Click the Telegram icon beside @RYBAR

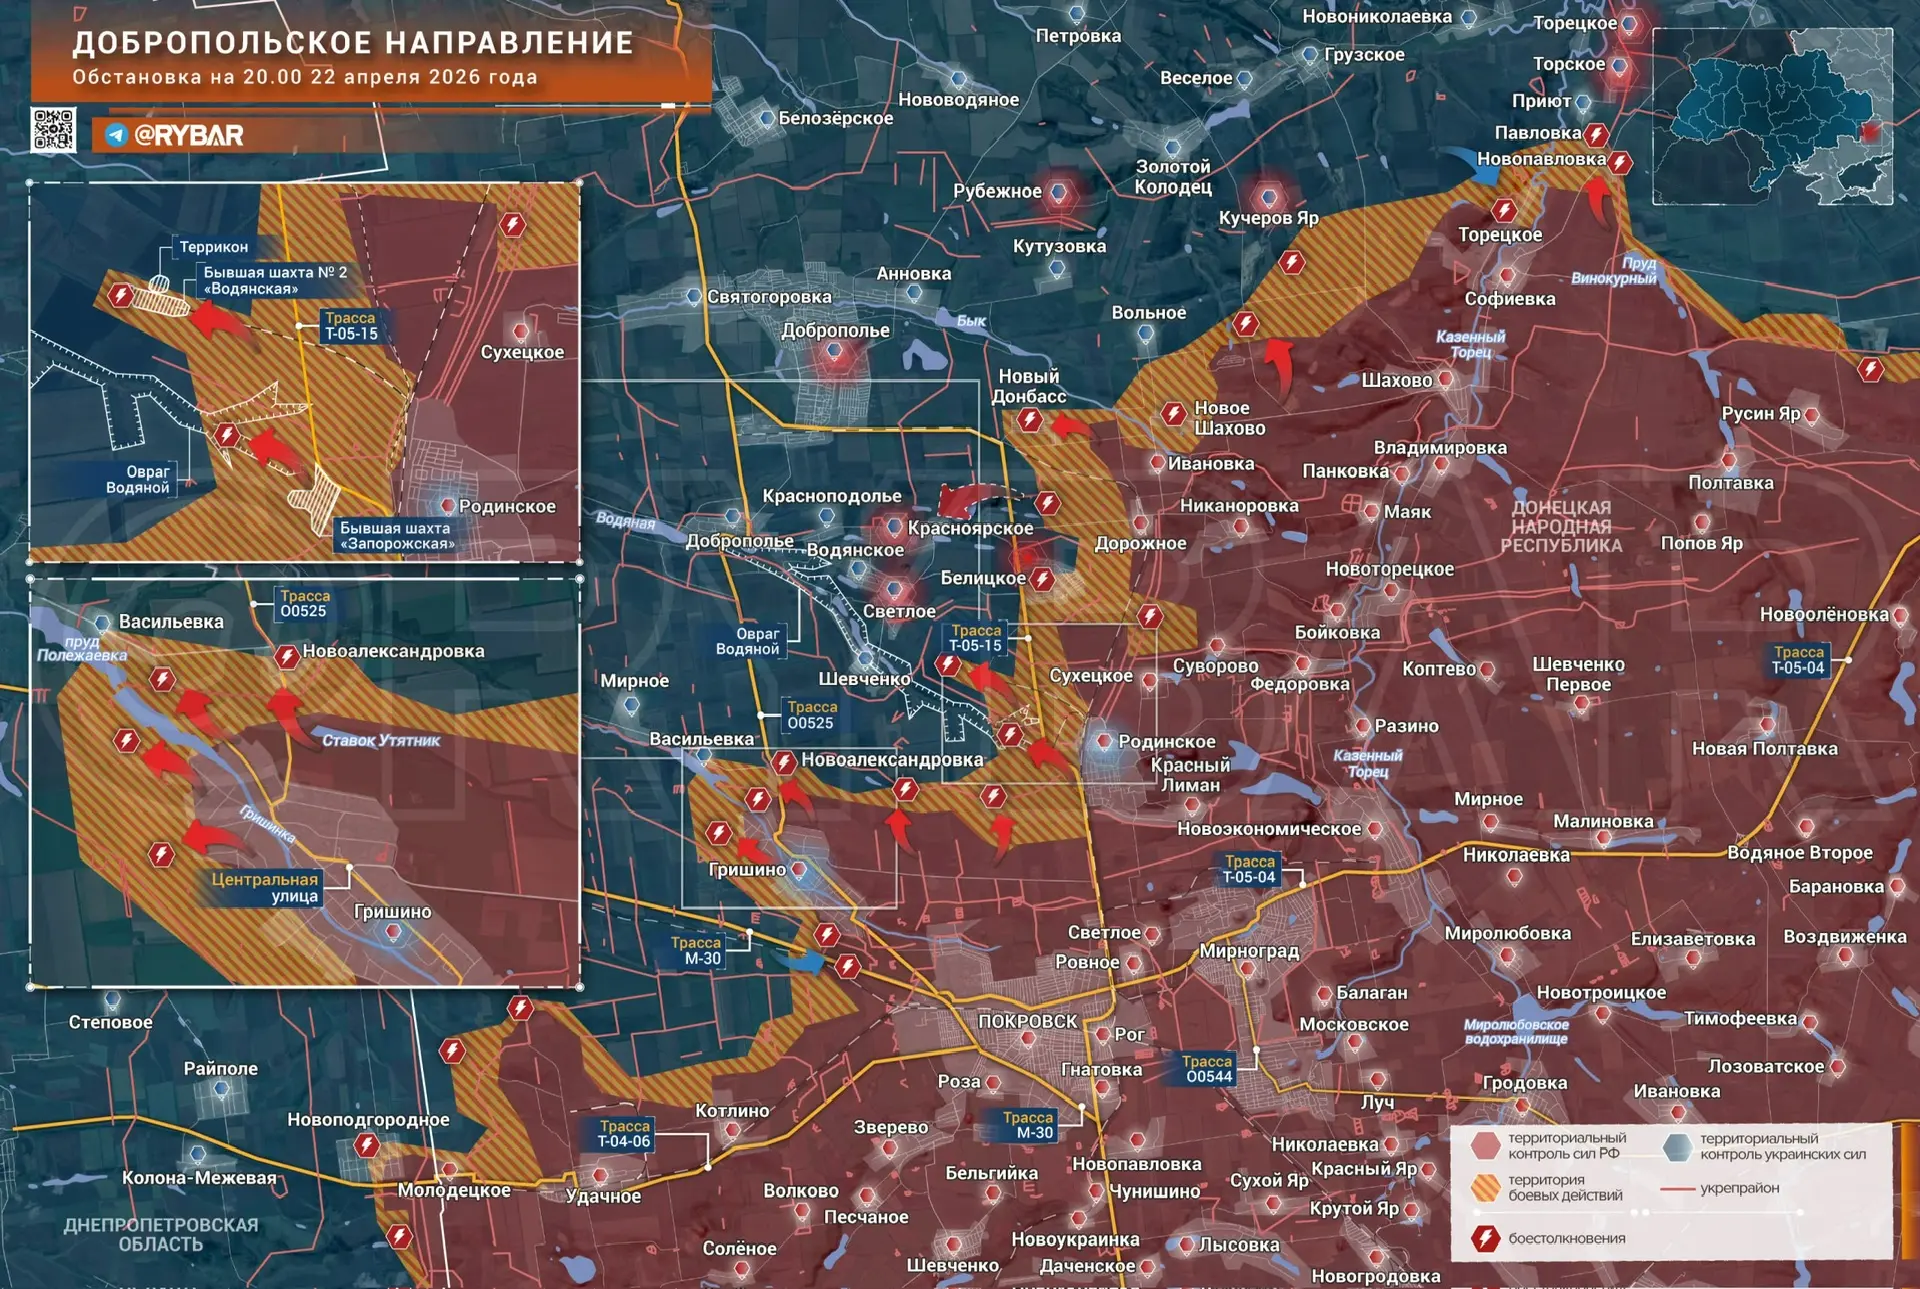(116, 135)
